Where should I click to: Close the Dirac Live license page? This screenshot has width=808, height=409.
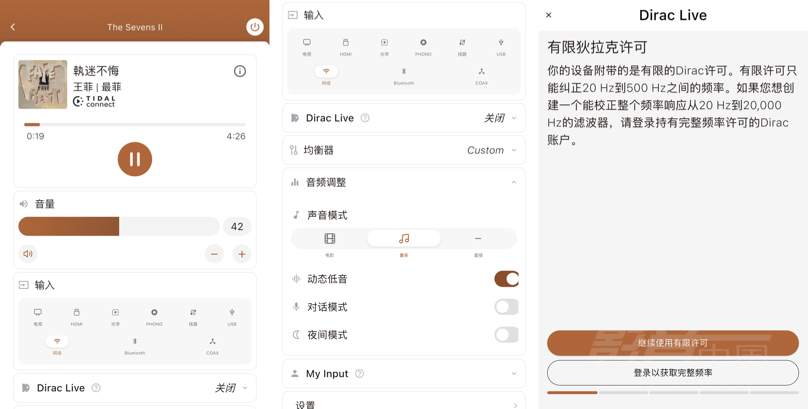point(549,15)
